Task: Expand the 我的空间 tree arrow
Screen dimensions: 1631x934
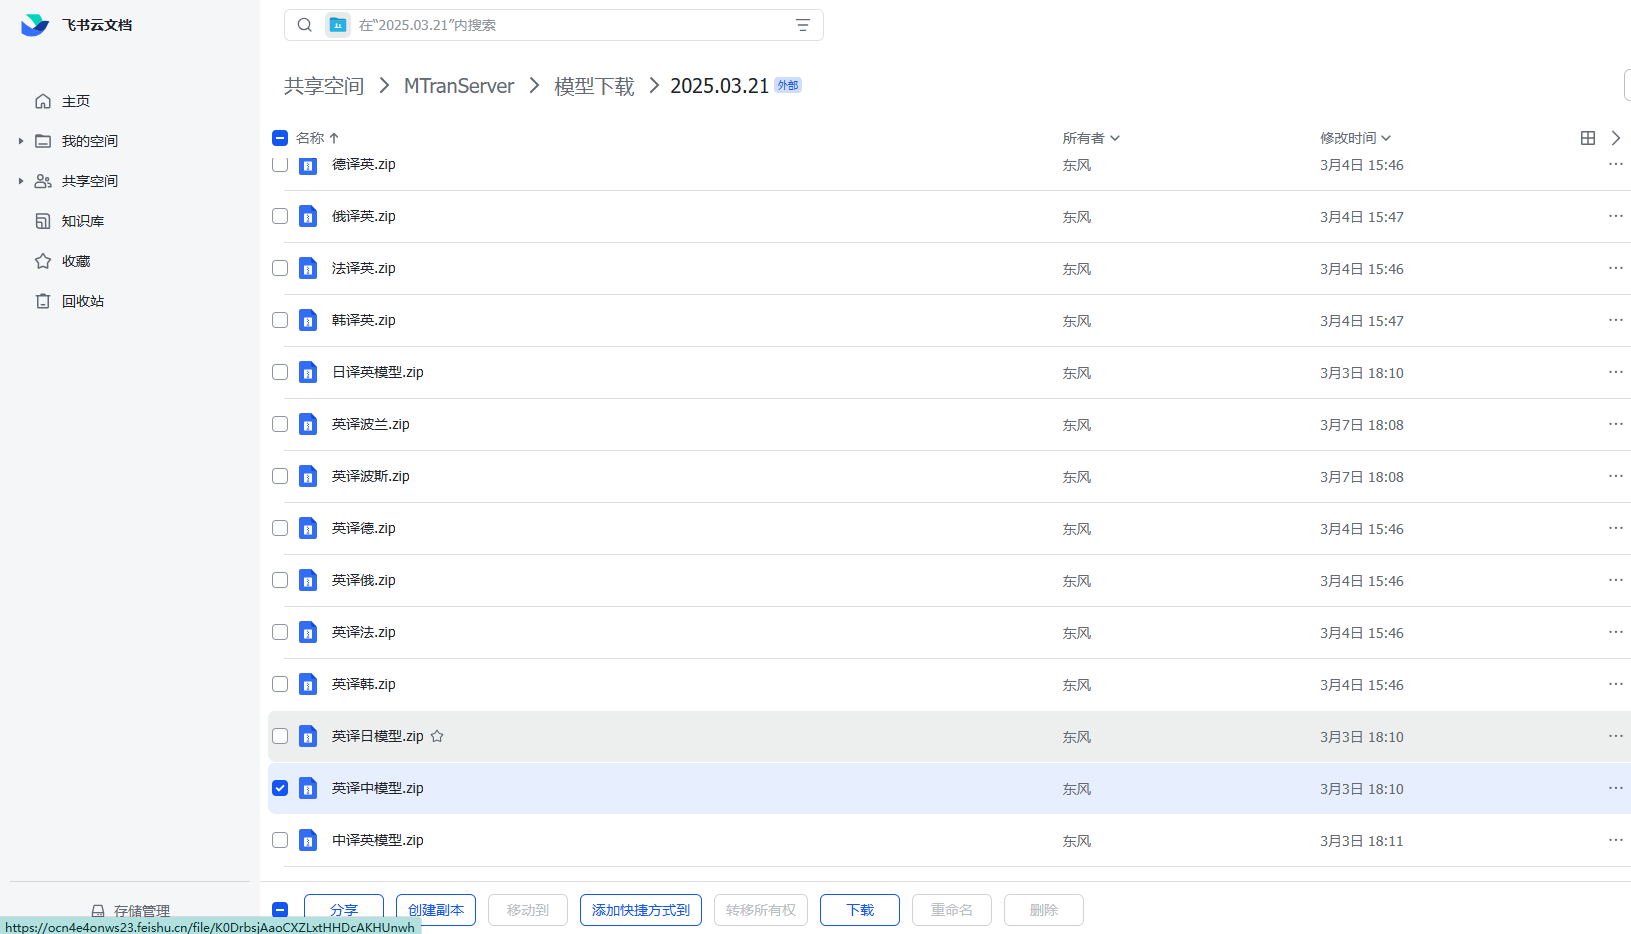Action: (x=21, y=141)
